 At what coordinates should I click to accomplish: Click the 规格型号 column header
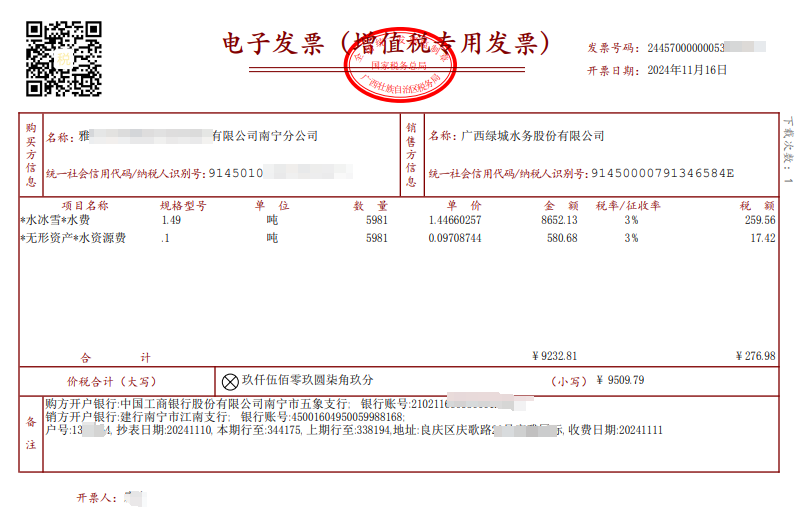pos(183,206)
